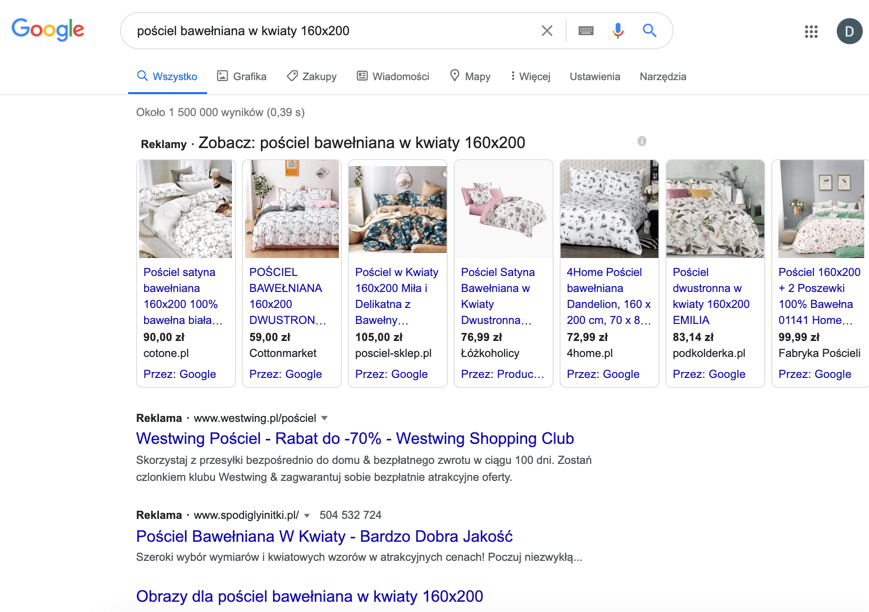Open the Mapy tab
869x612 pixels.
pyautogui.click(x=470, y=76)
